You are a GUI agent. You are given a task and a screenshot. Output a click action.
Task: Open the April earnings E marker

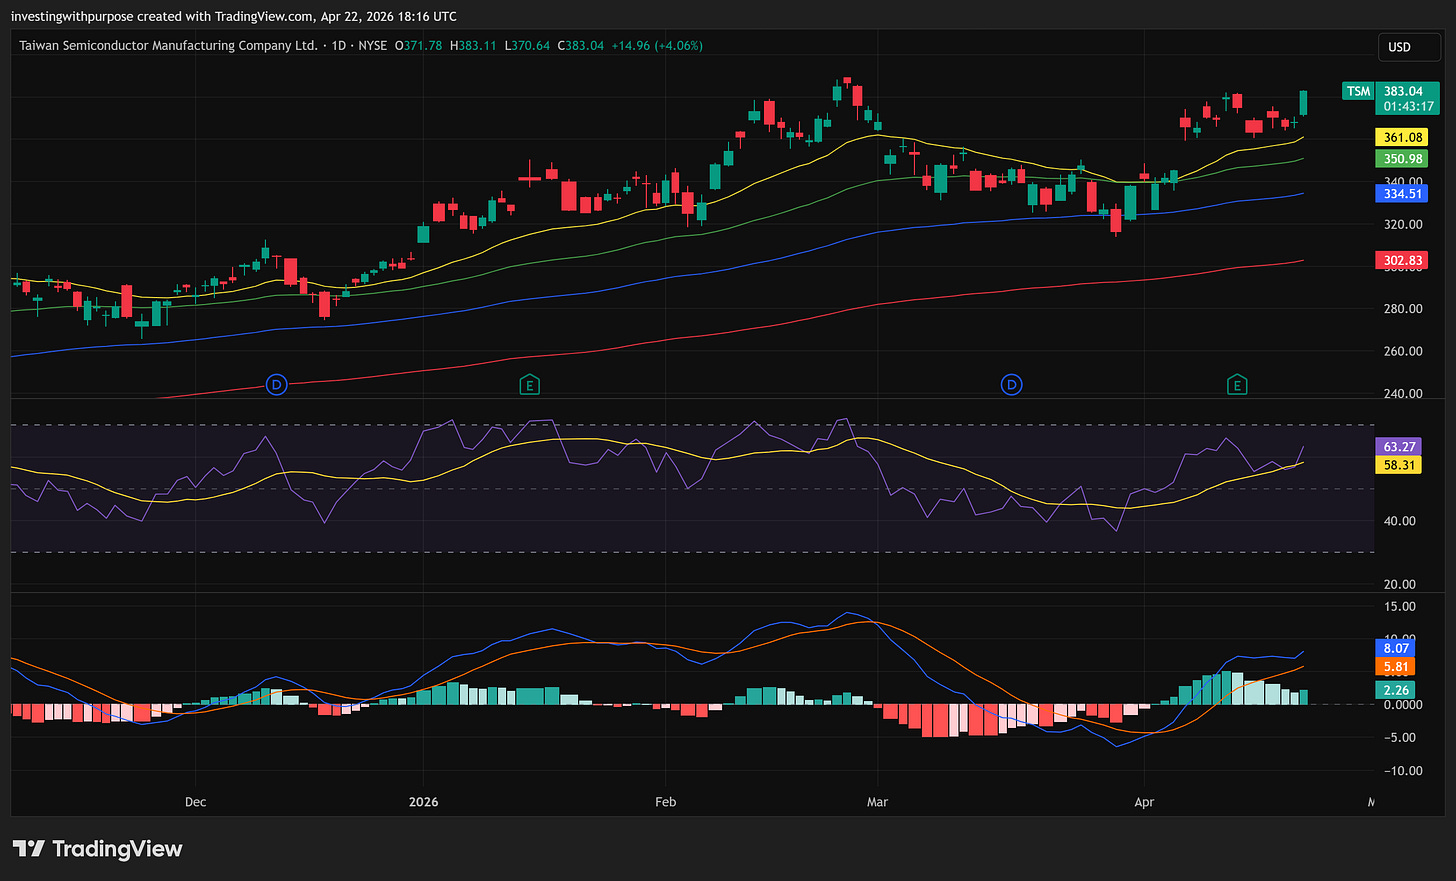tap(1237, 385)
